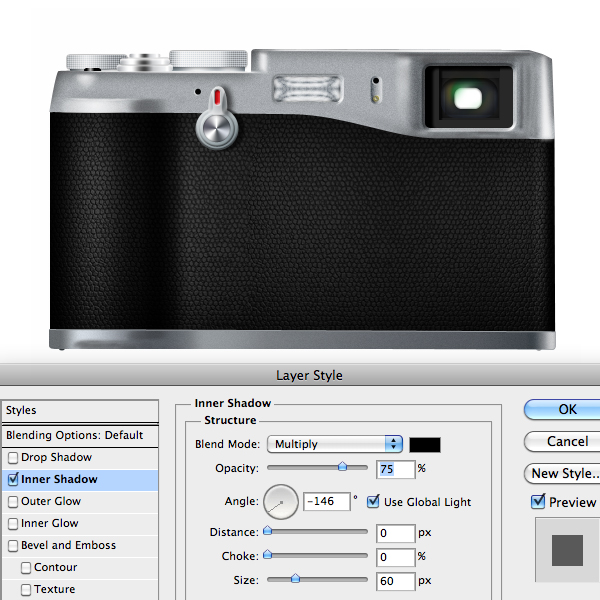Click the gray style preview thumbnail
Screen dimensions: 600x600
coord(567,550)
